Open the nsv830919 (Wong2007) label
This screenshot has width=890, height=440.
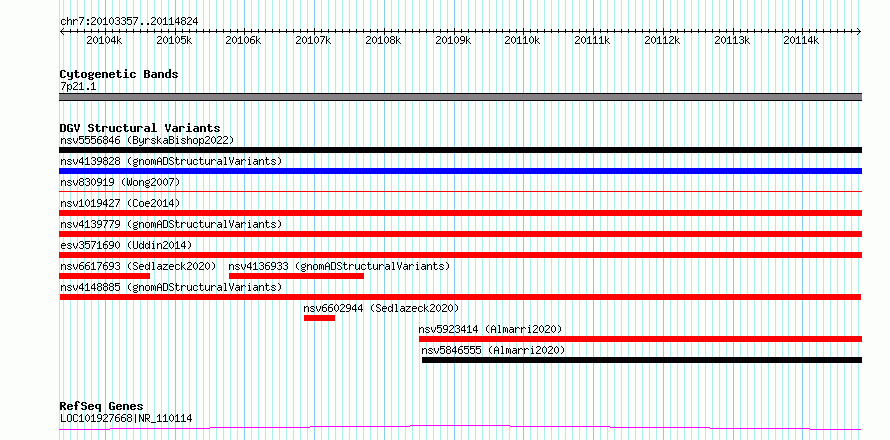120,182
